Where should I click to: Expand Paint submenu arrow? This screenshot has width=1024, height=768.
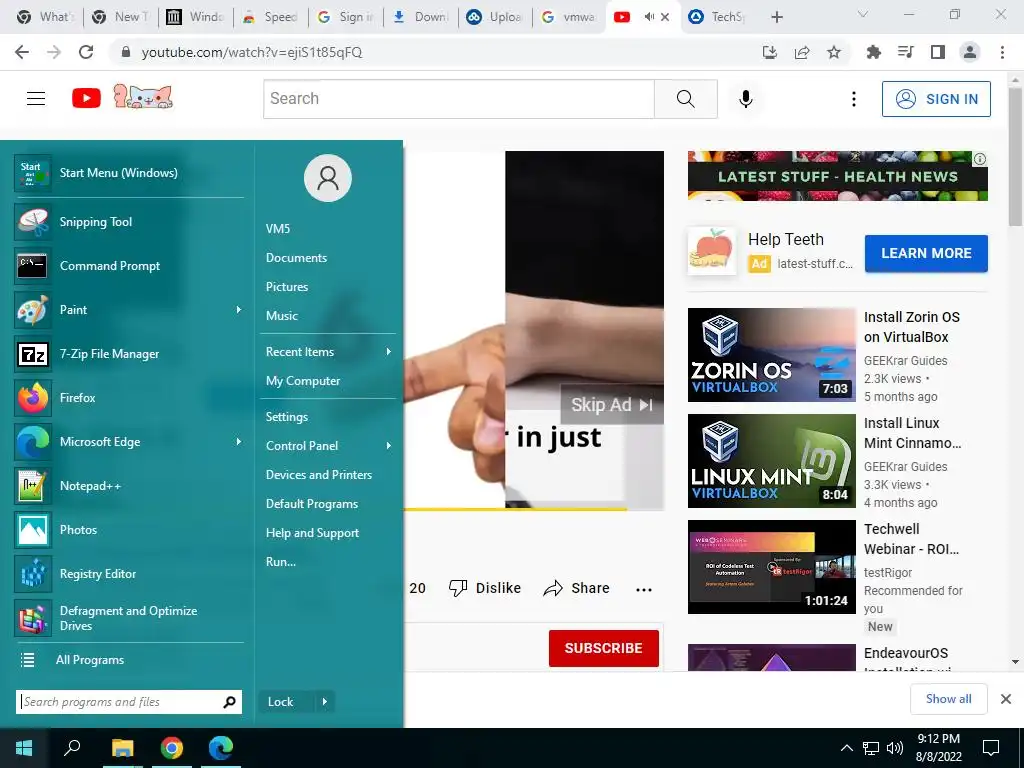click(238, 310)
